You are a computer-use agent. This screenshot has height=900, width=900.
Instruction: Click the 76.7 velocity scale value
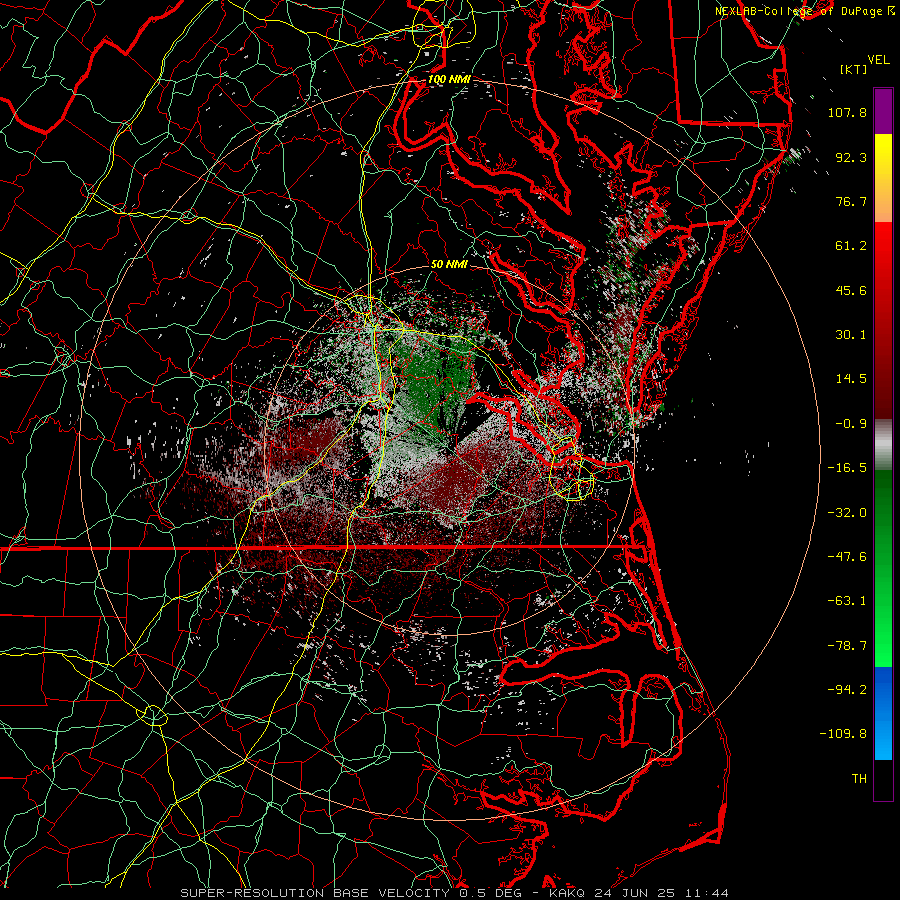tap(851, 201)
